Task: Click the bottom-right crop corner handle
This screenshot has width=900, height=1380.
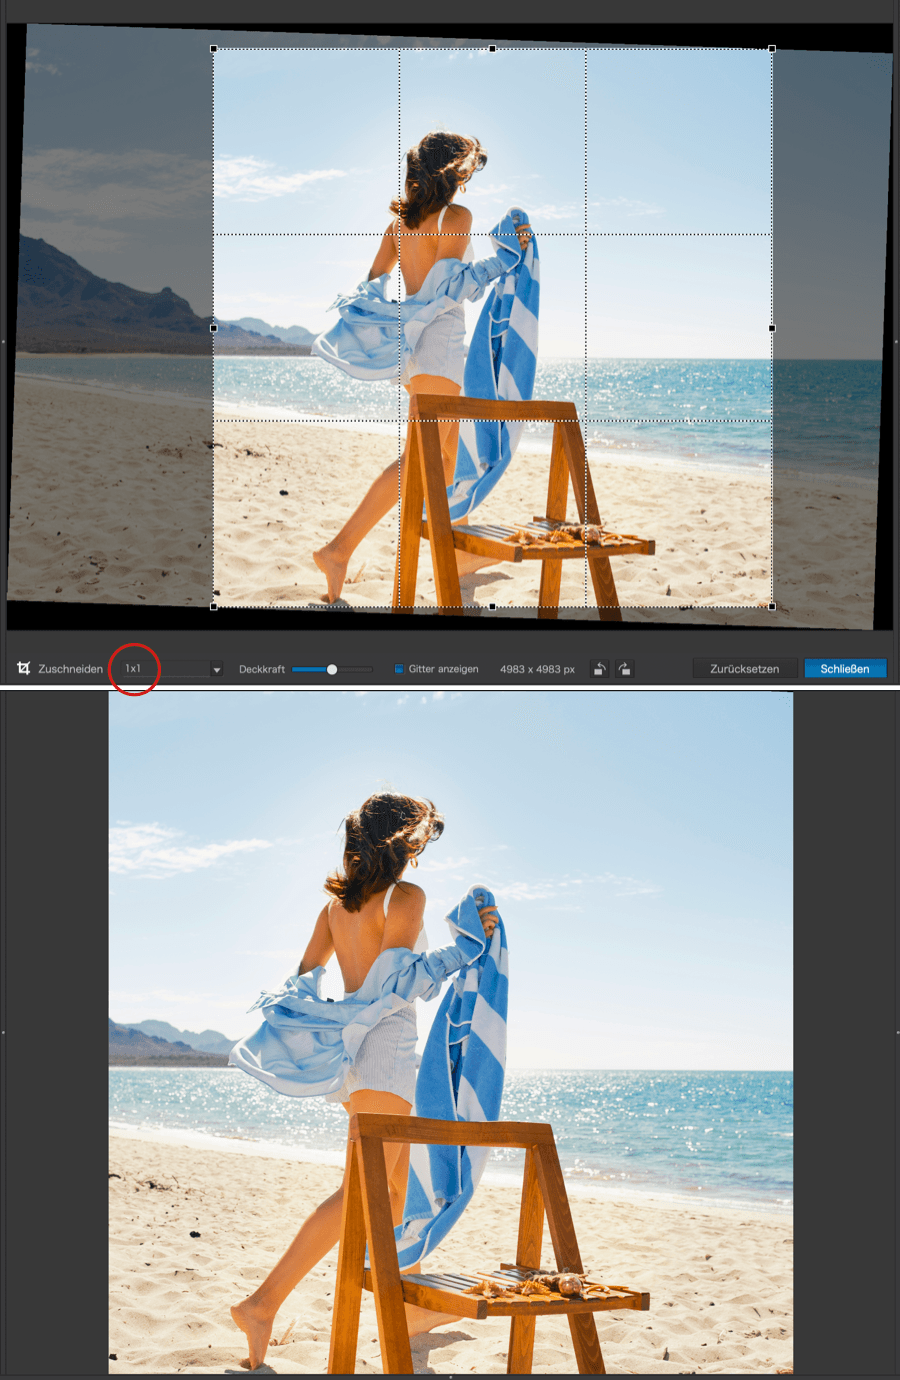Action: pyautogui.click(x=772, y=606)
